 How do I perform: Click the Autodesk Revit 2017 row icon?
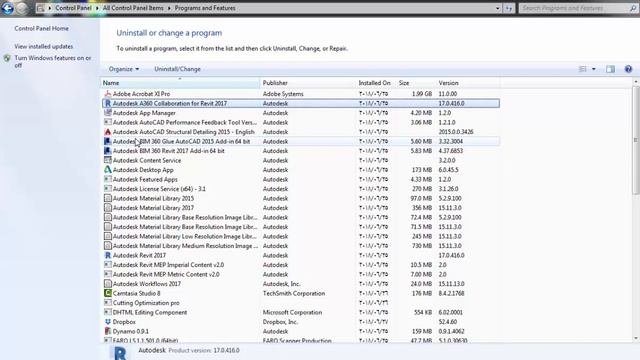coord(108,255)
